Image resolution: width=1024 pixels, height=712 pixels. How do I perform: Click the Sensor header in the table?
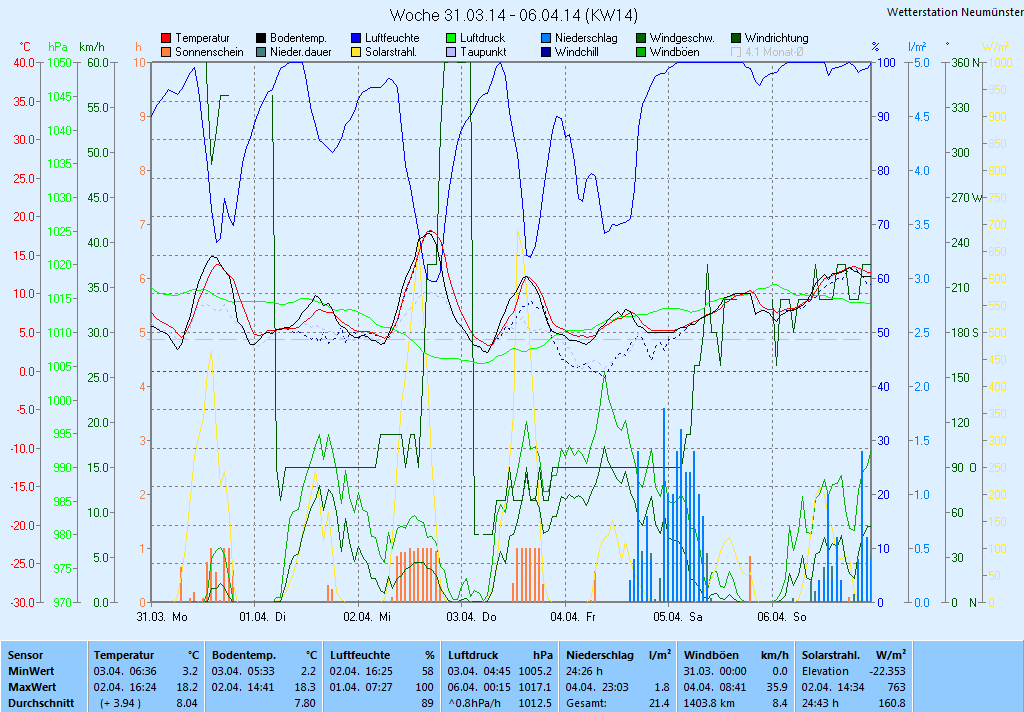25,655
